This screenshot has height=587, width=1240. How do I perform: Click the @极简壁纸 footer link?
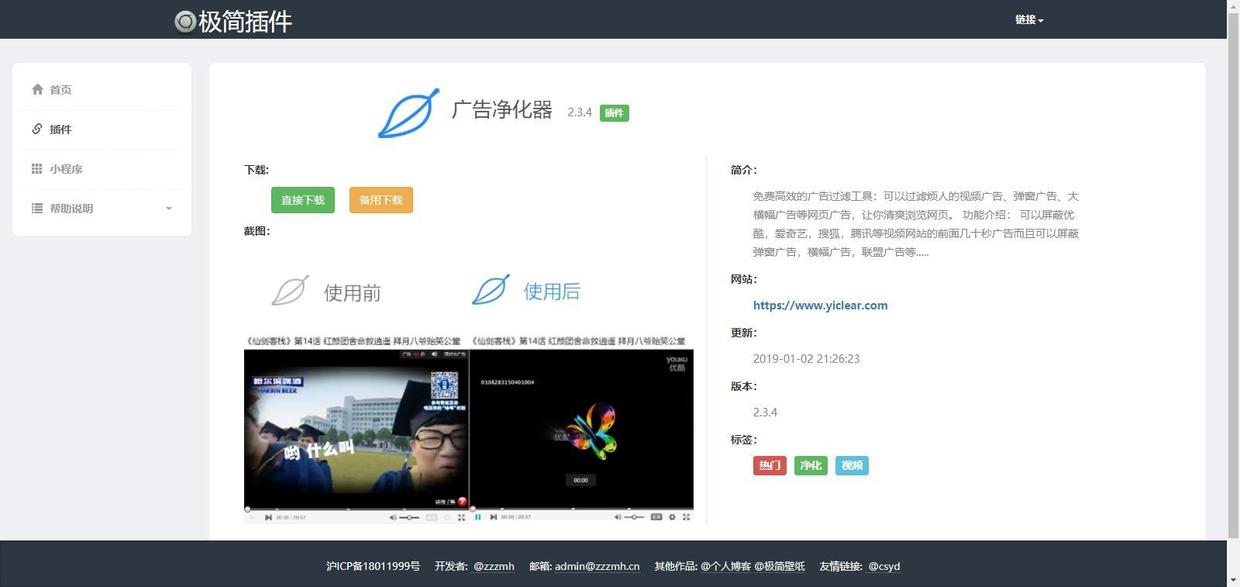pyautogui.click(x=779, y=566)
